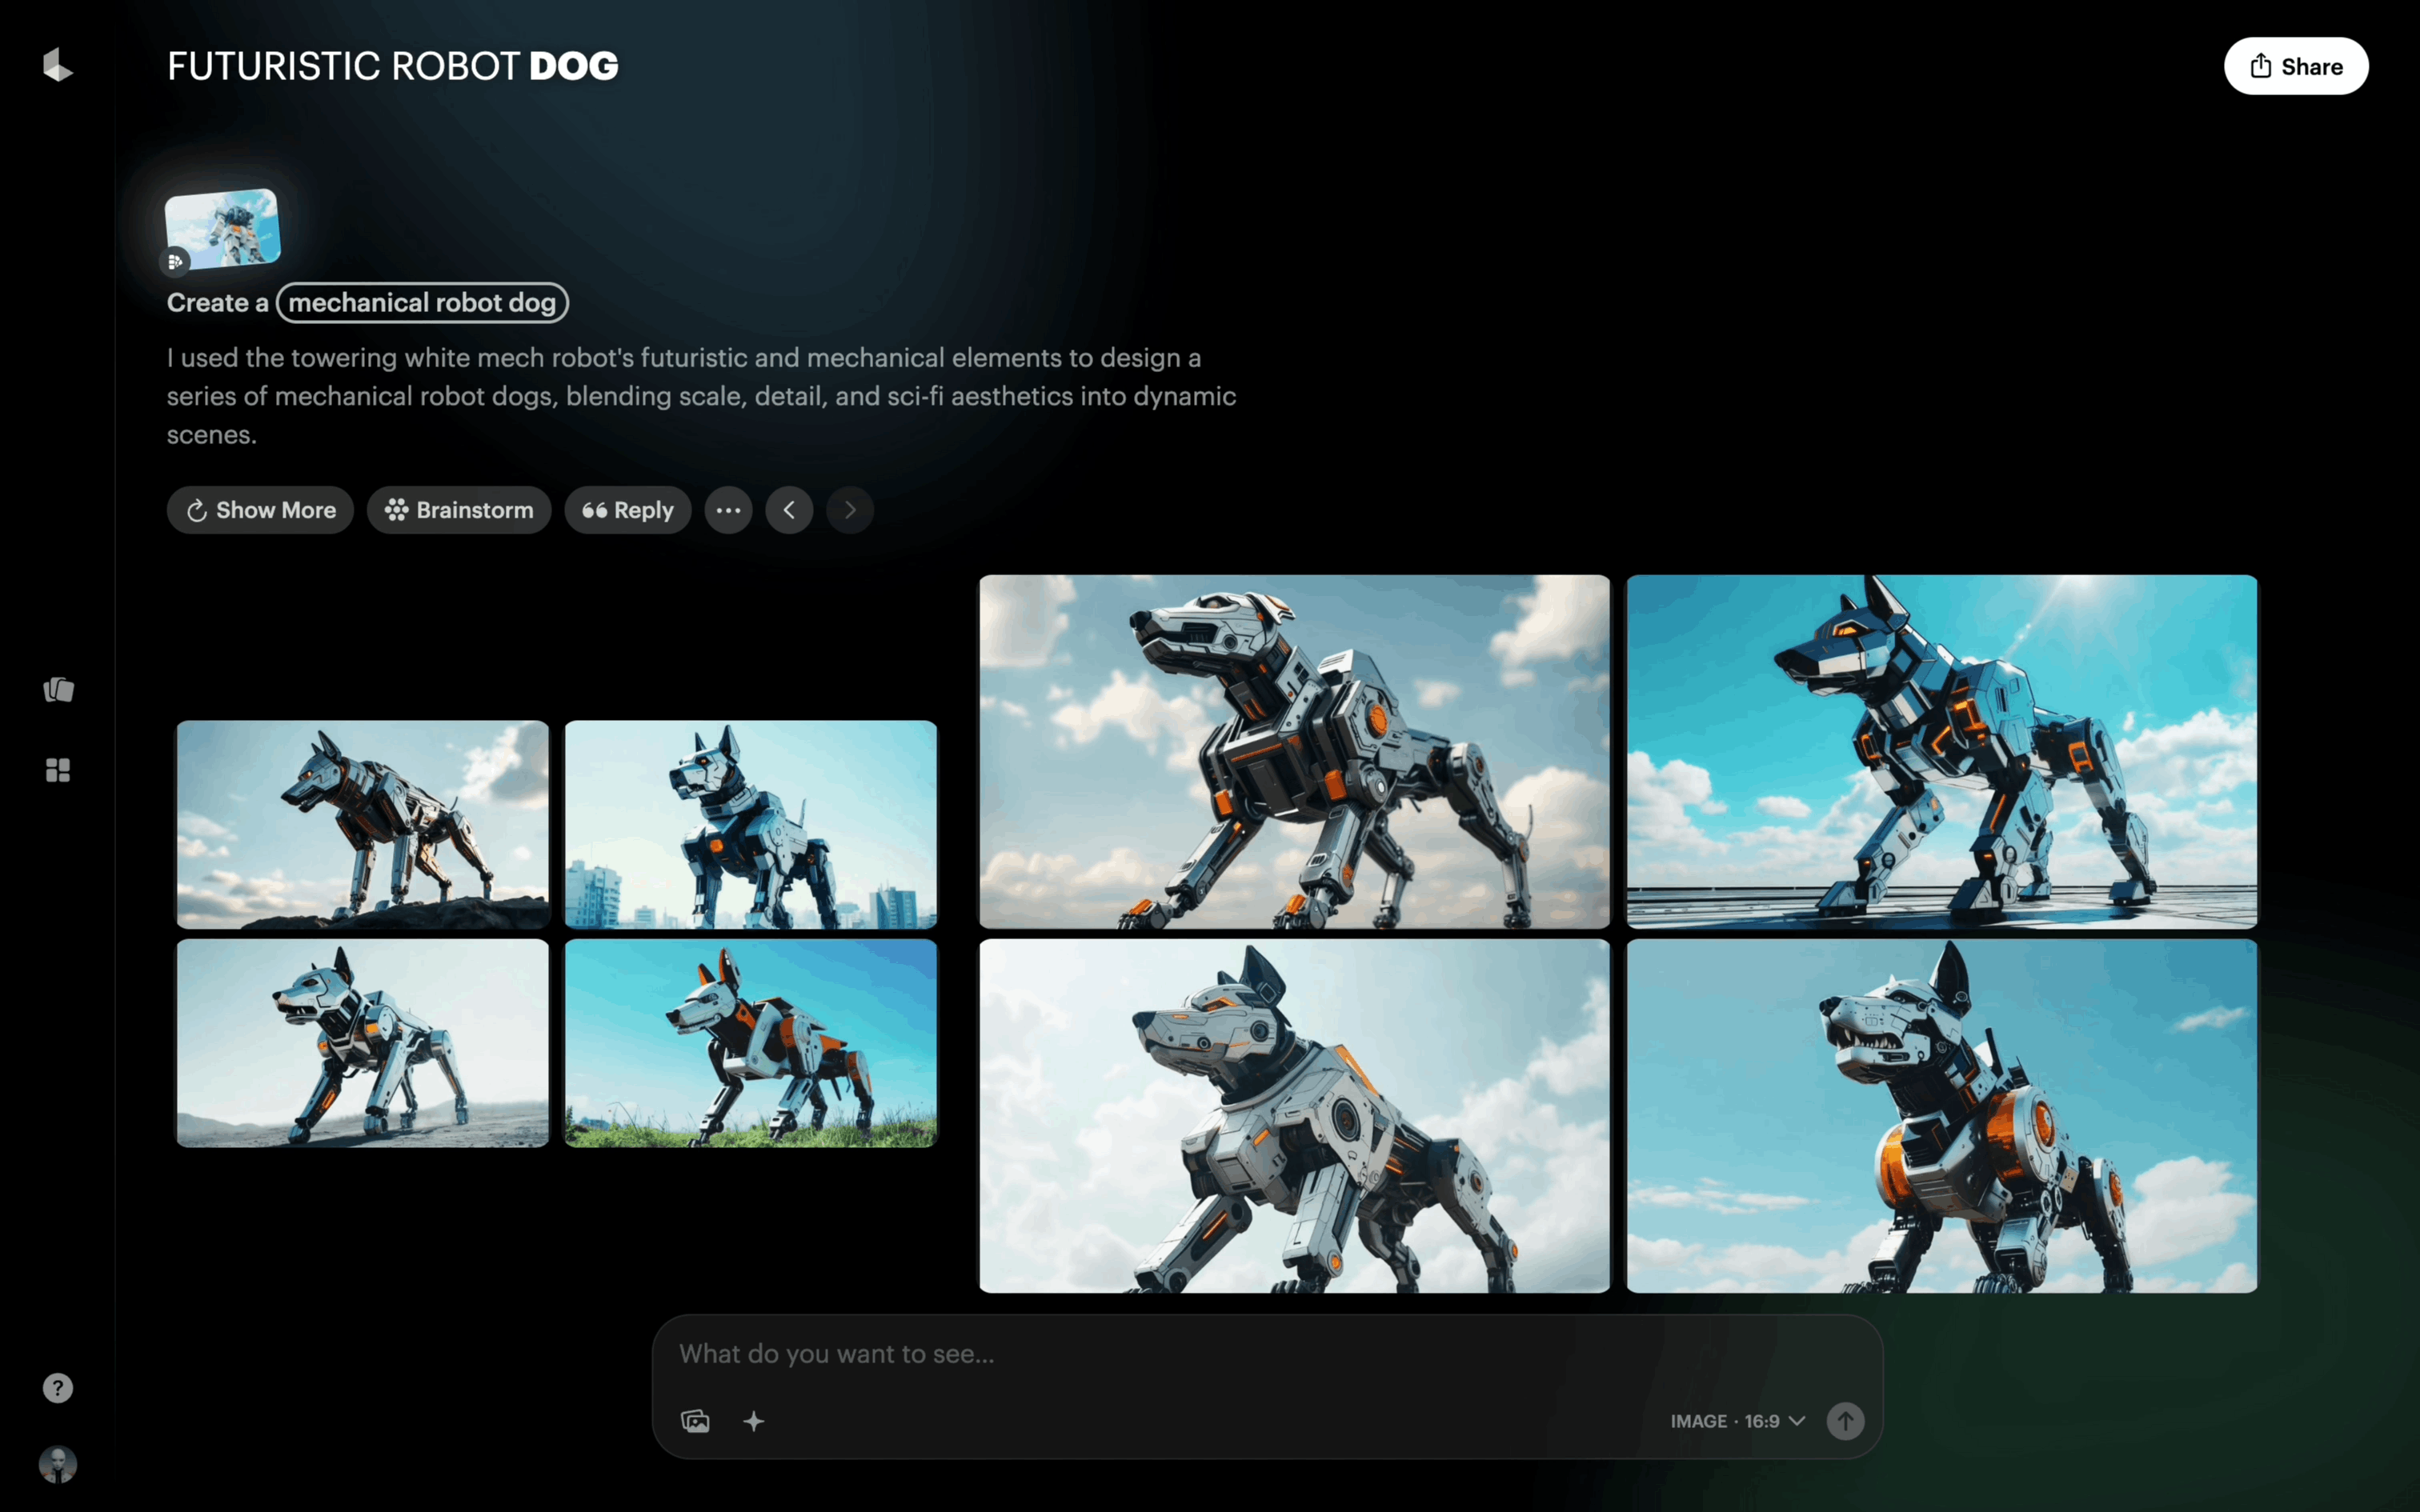The image size is (2420, 1512).
Task: Open the white mech robot reference thumbnail
Action: (x=222, y=228)
